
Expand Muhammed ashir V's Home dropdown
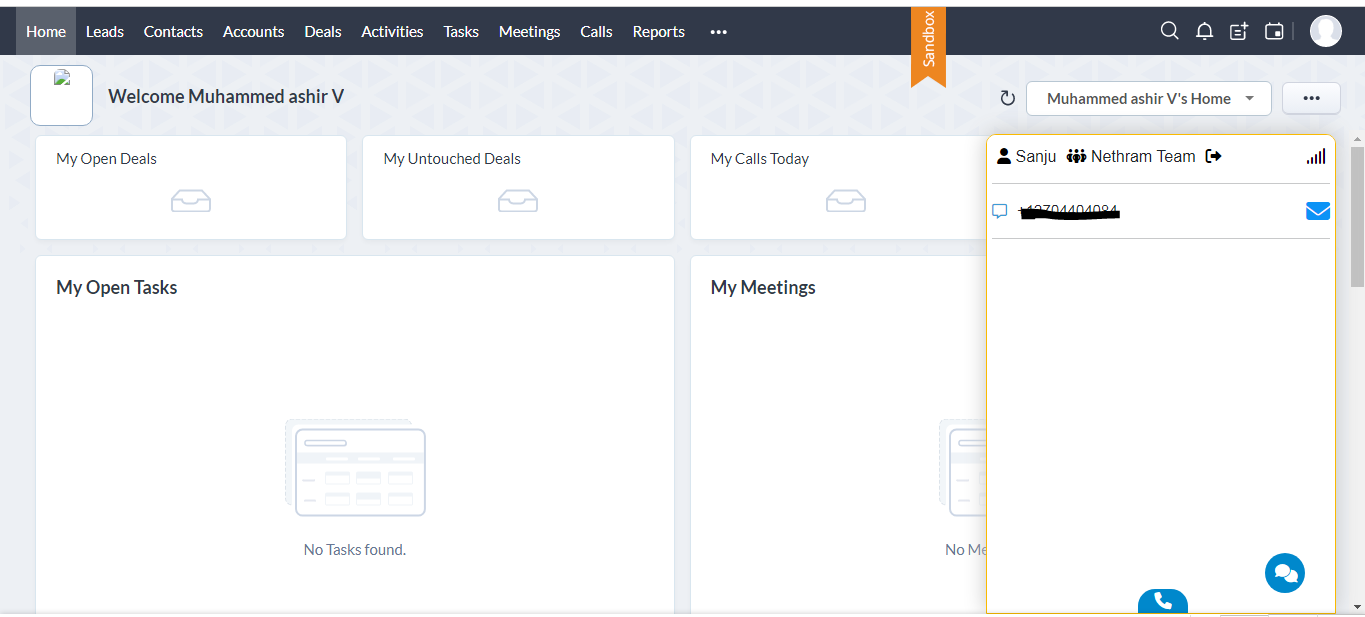(x=1148, y=98)
